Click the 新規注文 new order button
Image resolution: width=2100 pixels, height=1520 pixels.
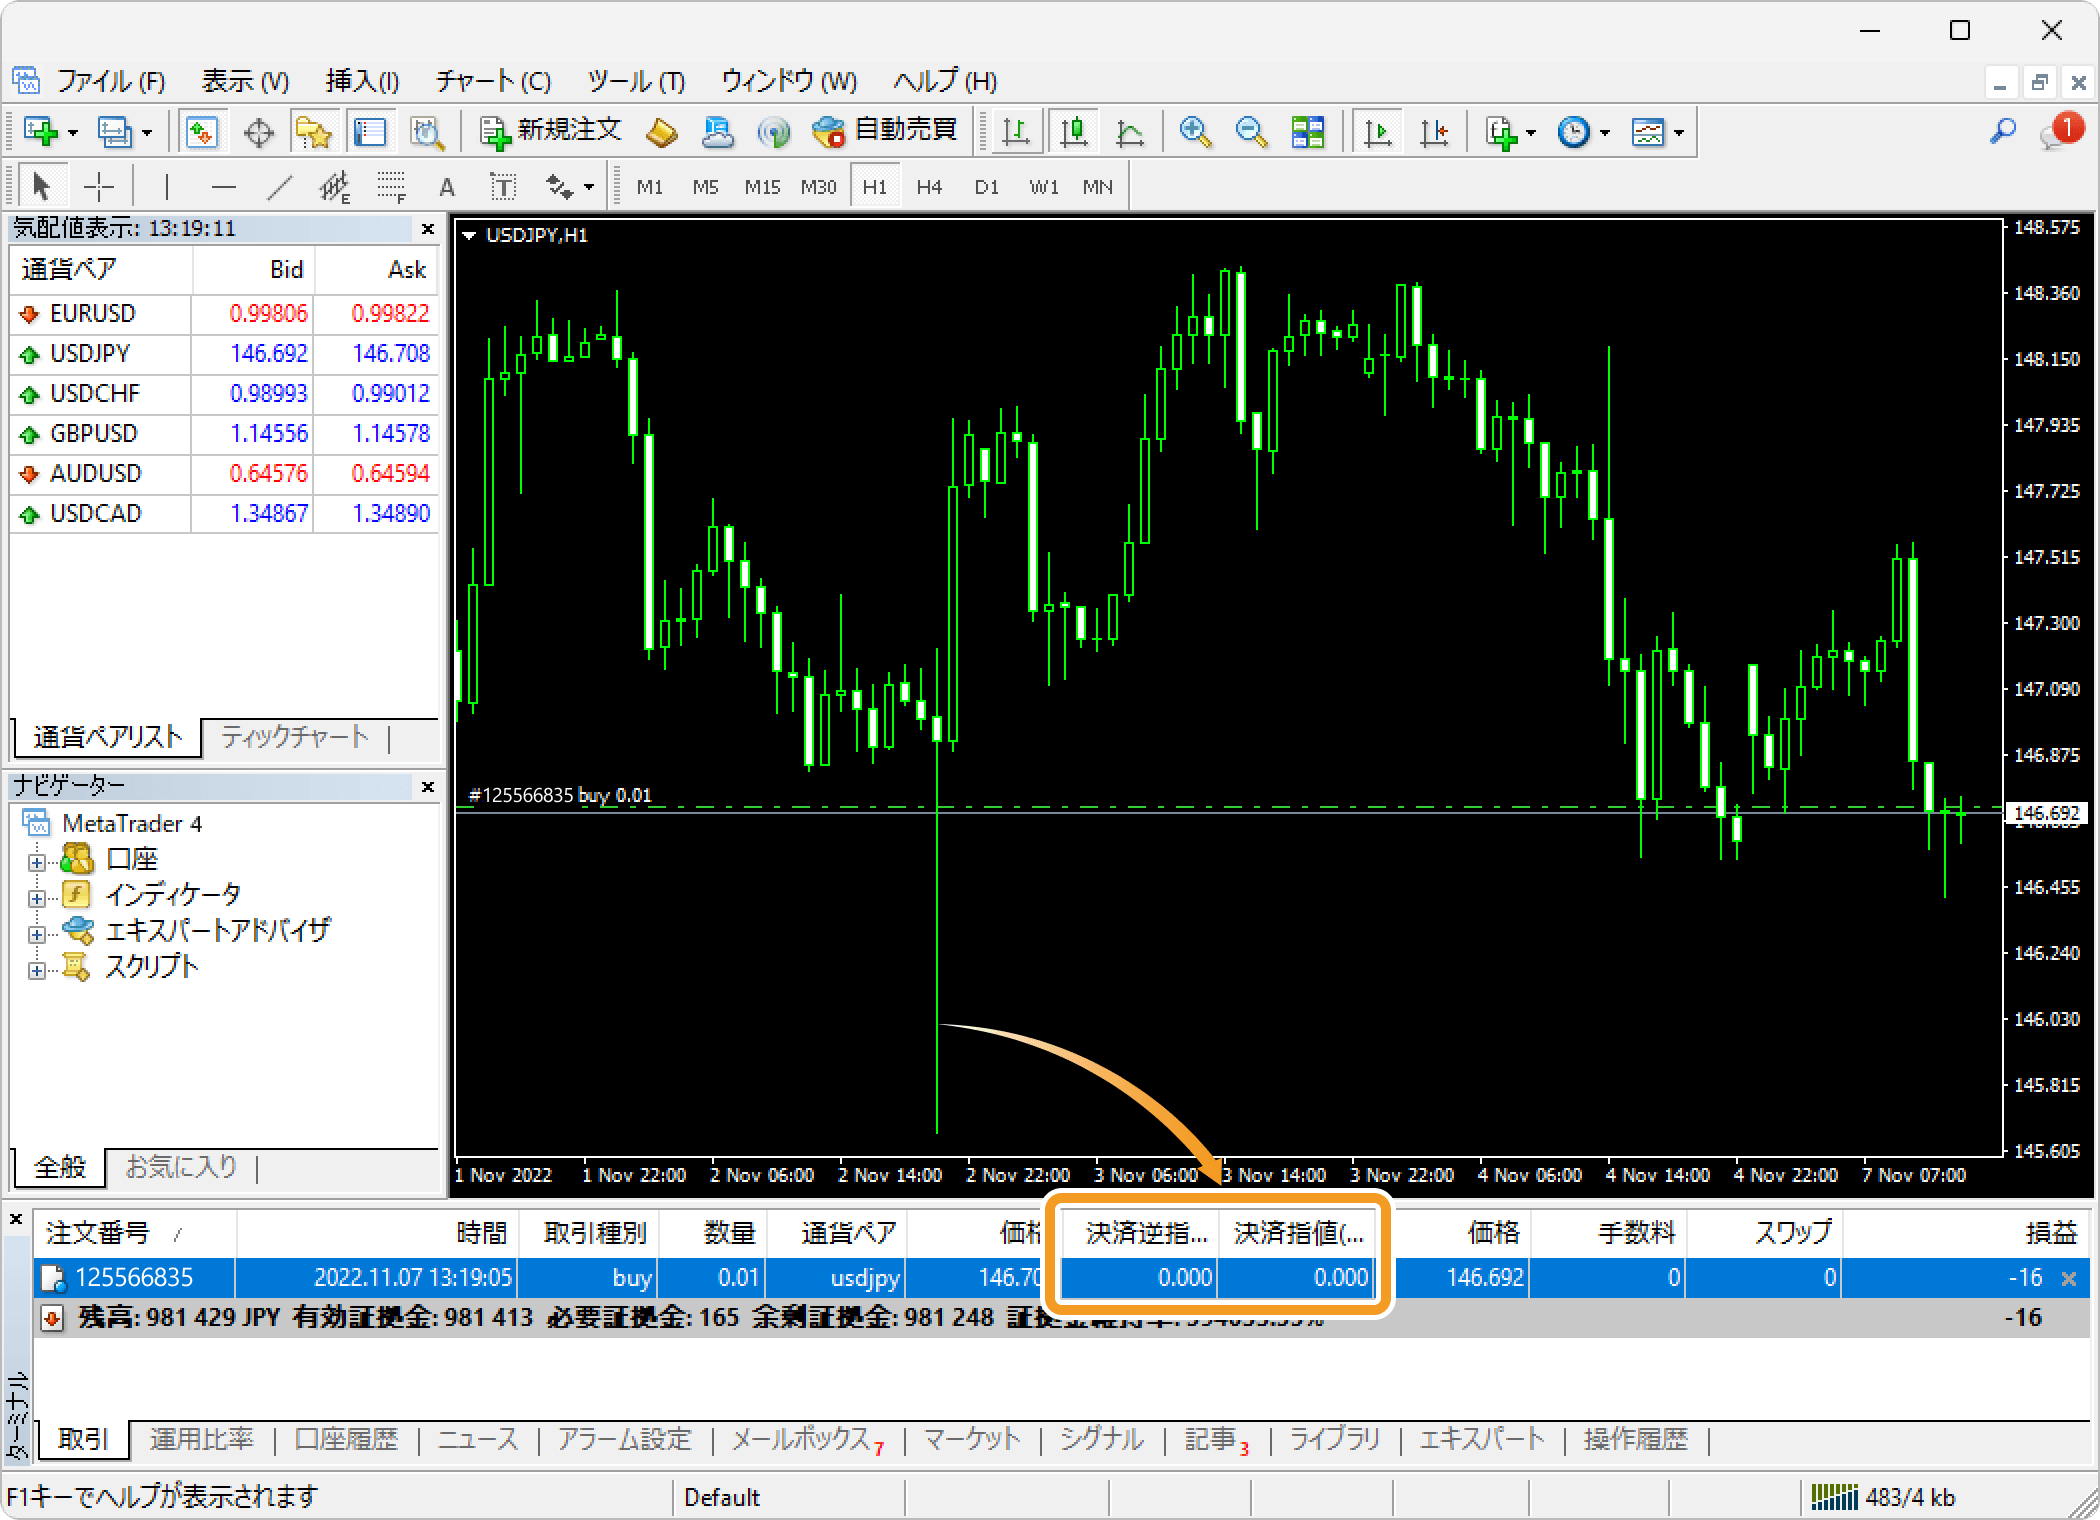pyautogui.click(x=550, y=131)
